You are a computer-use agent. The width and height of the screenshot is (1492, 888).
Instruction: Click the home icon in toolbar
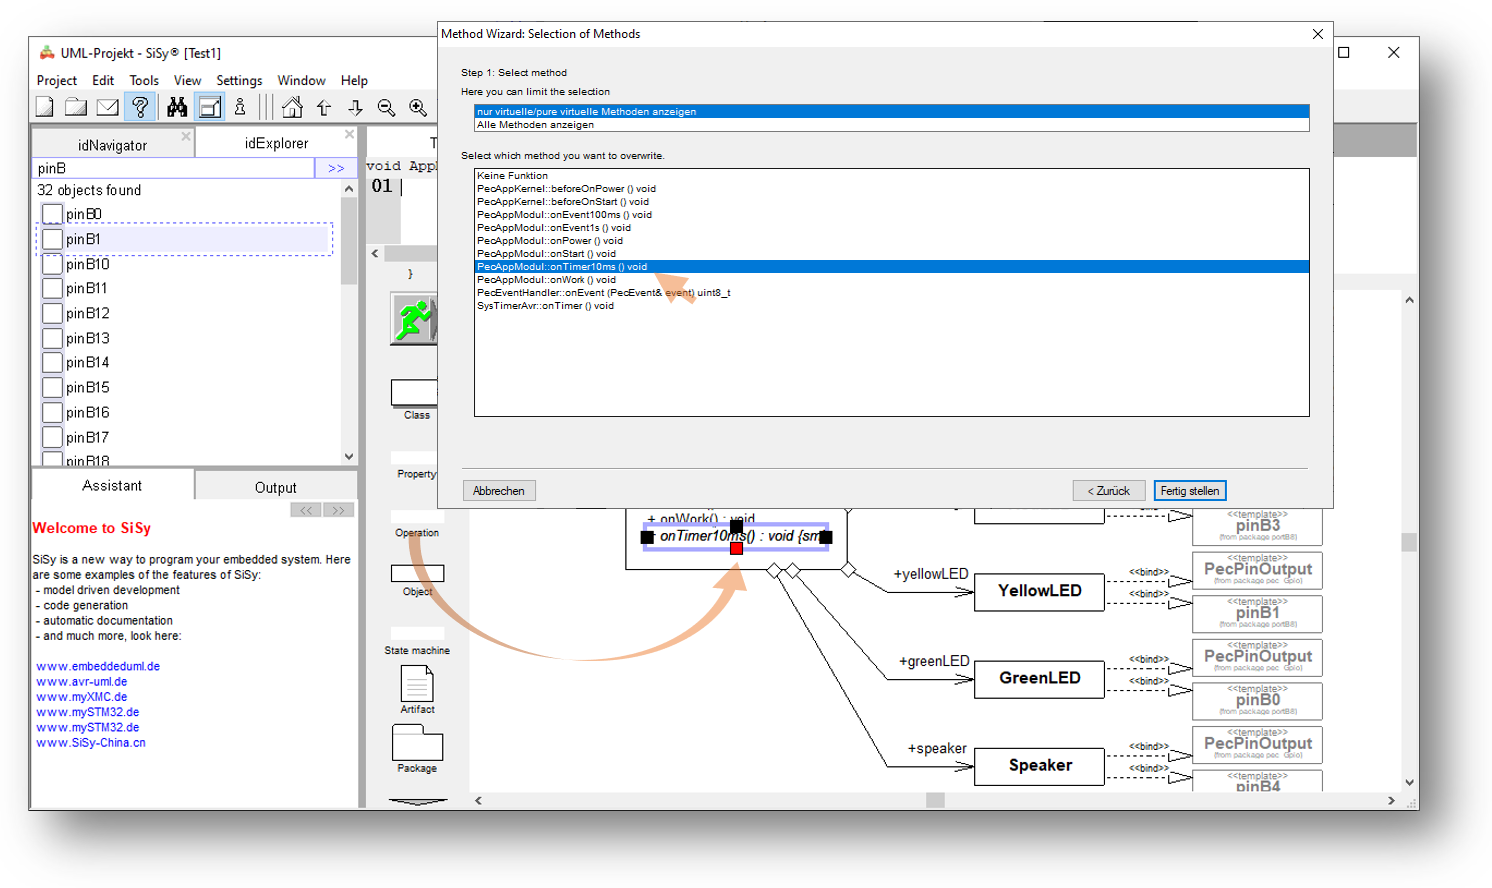coord(292,107)
